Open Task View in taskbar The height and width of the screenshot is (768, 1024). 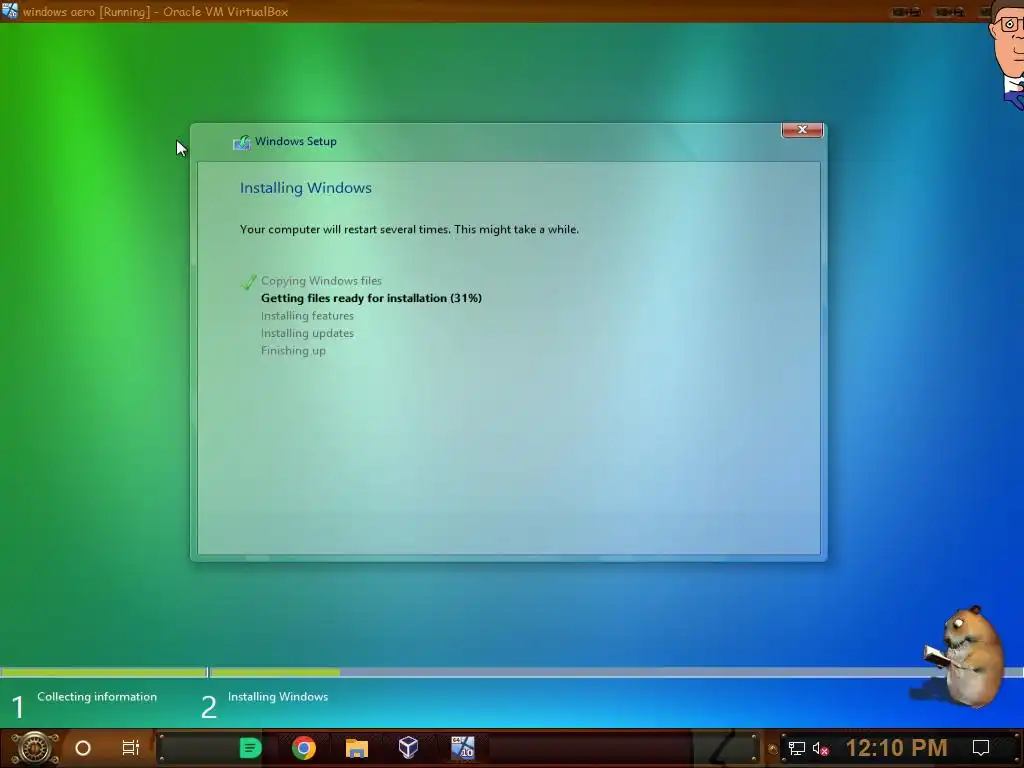coord(131,748)
